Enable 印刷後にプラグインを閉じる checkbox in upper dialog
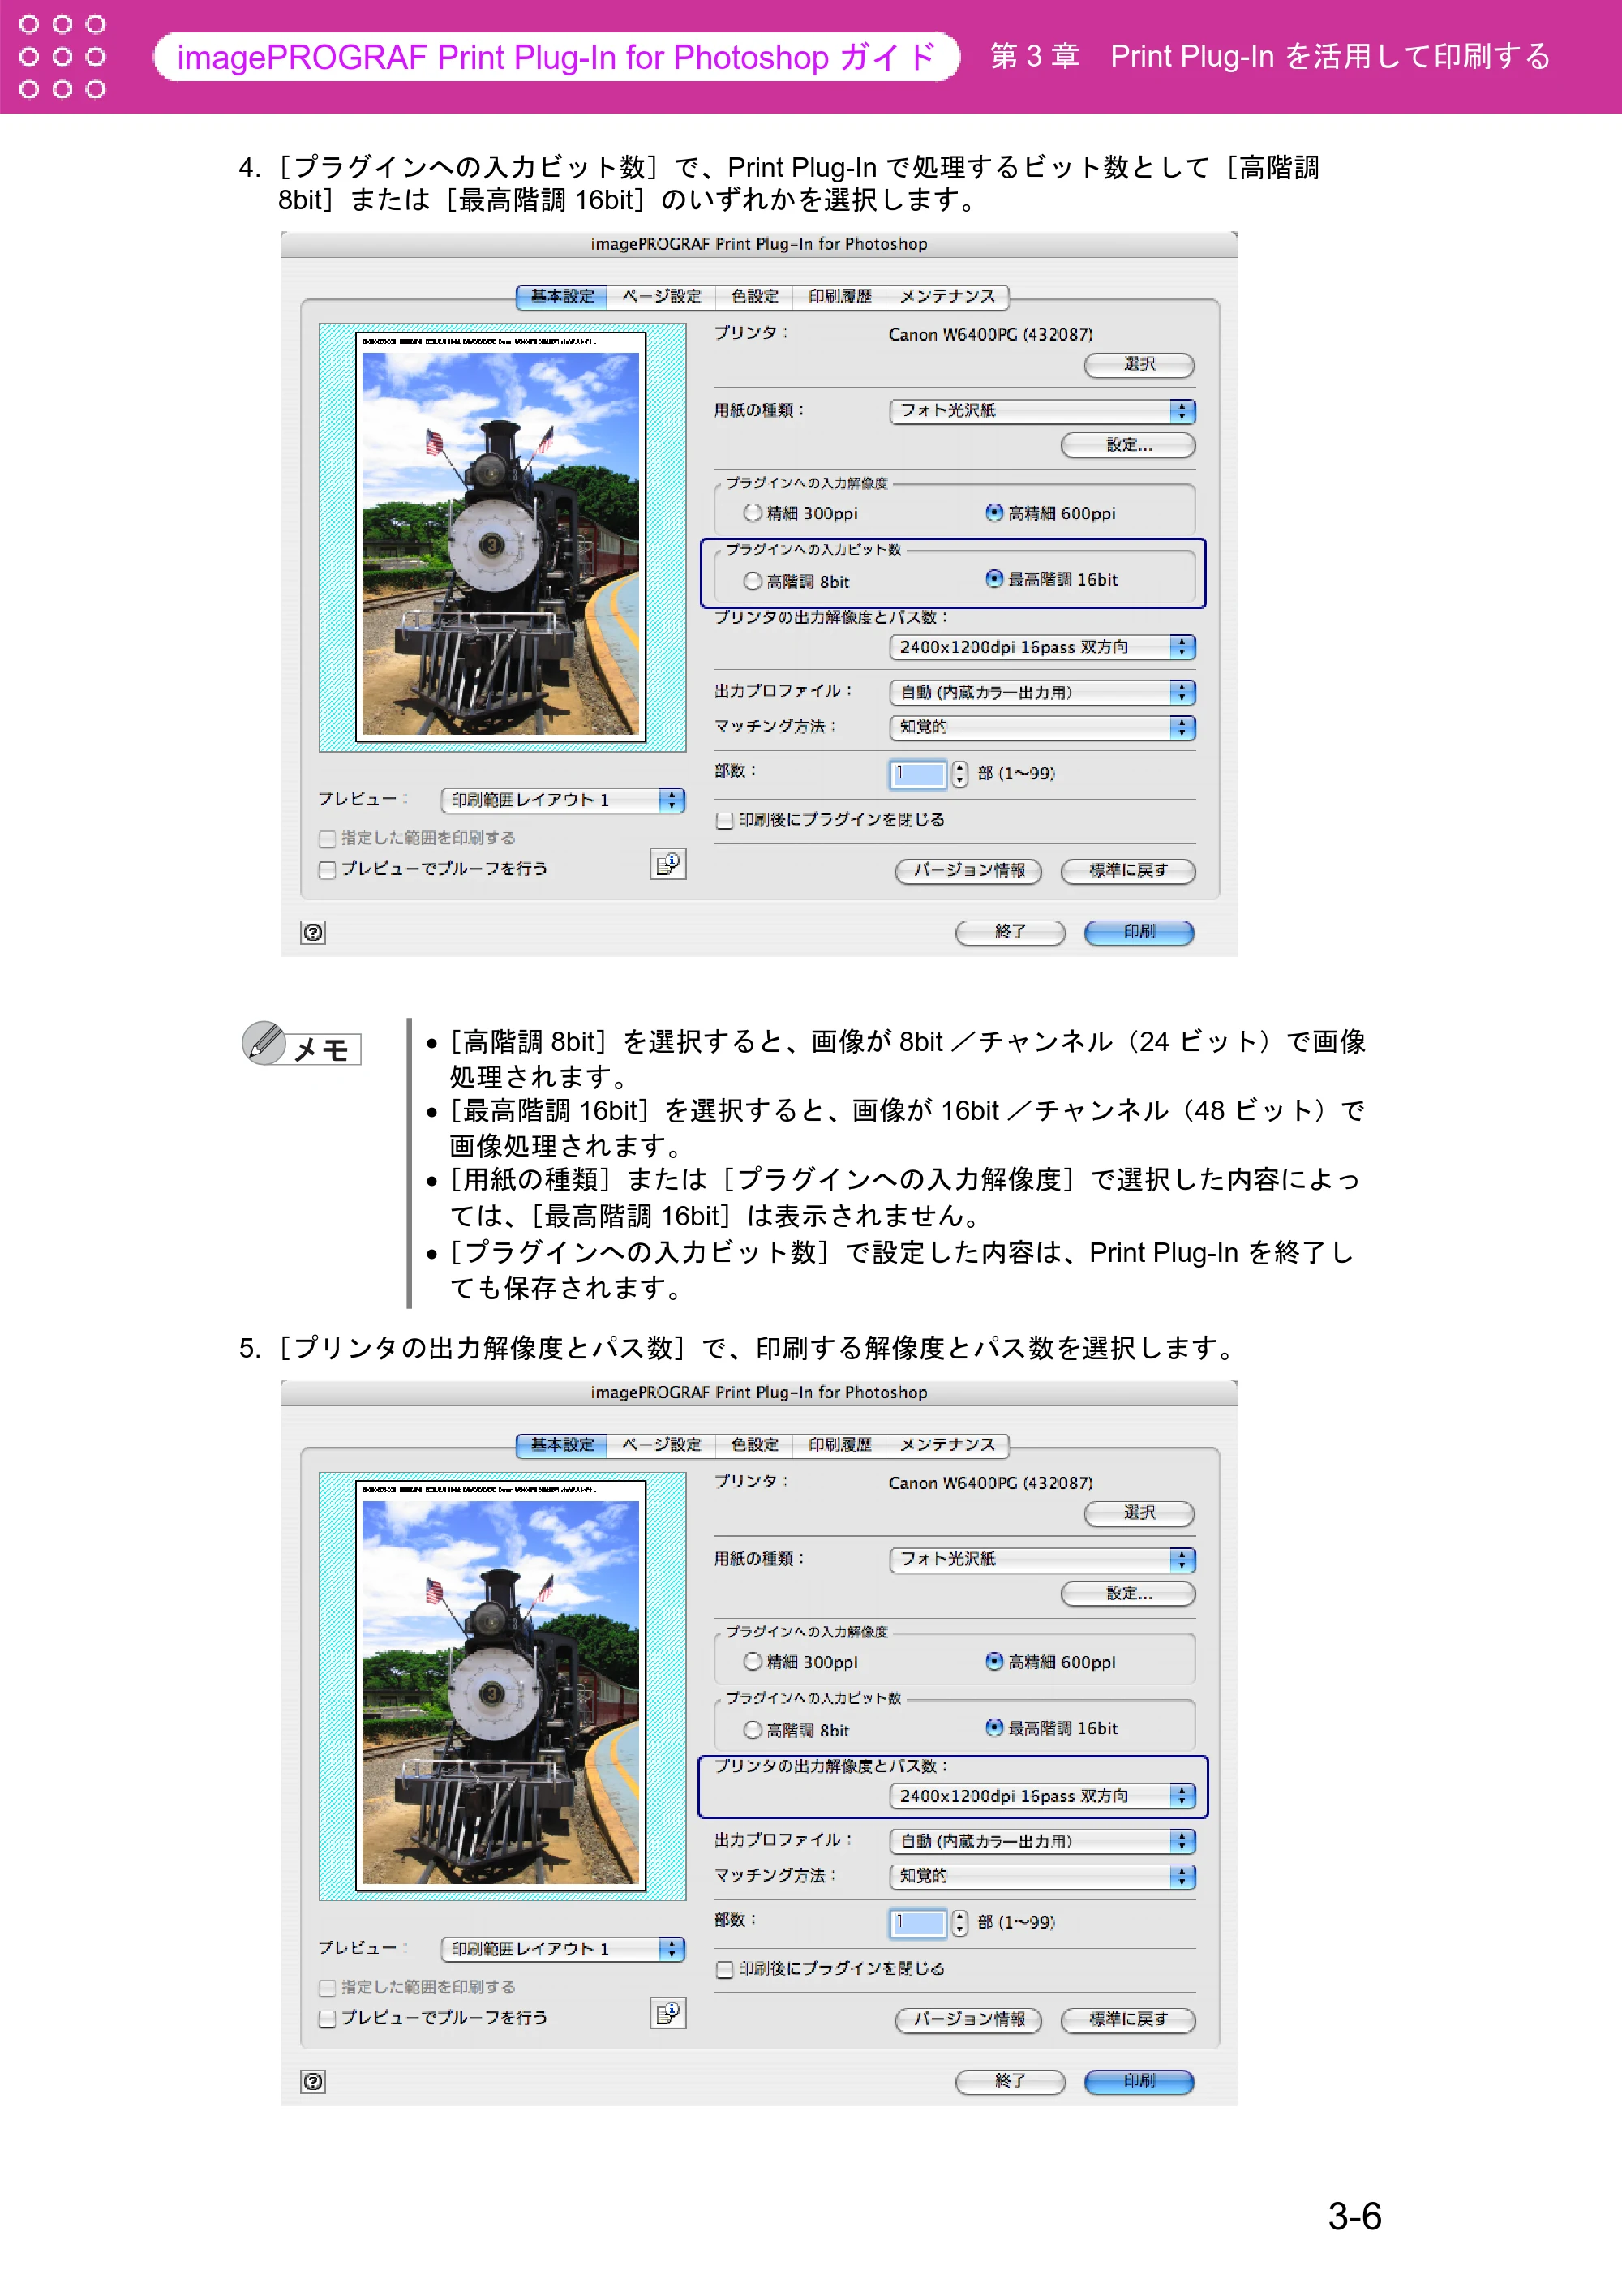 click(725, 821)
